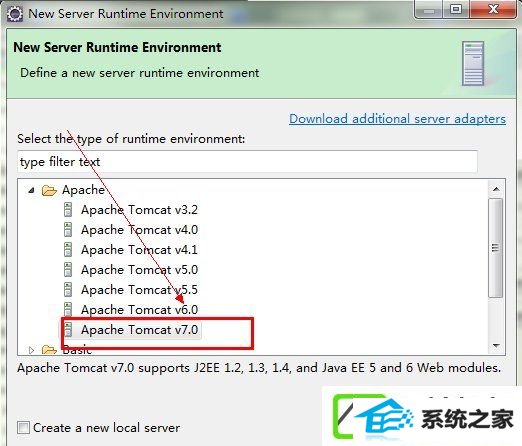This screenshot has width=522, height=446.
Task: Choose Apache Tomcat v5.5 from the list
Action: pyautogui.click(x=139, y=290)
